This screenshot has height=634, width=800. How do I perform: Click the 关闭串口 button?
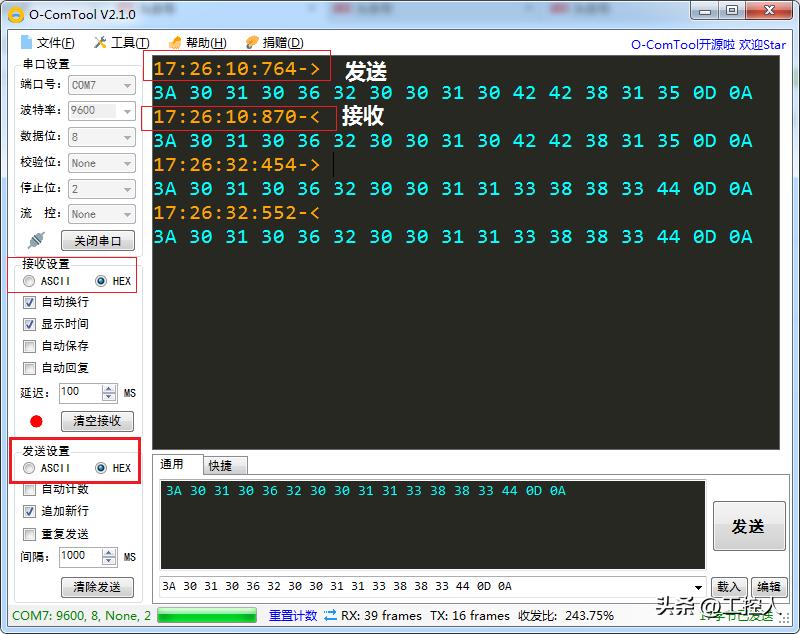tap(97, 240)
